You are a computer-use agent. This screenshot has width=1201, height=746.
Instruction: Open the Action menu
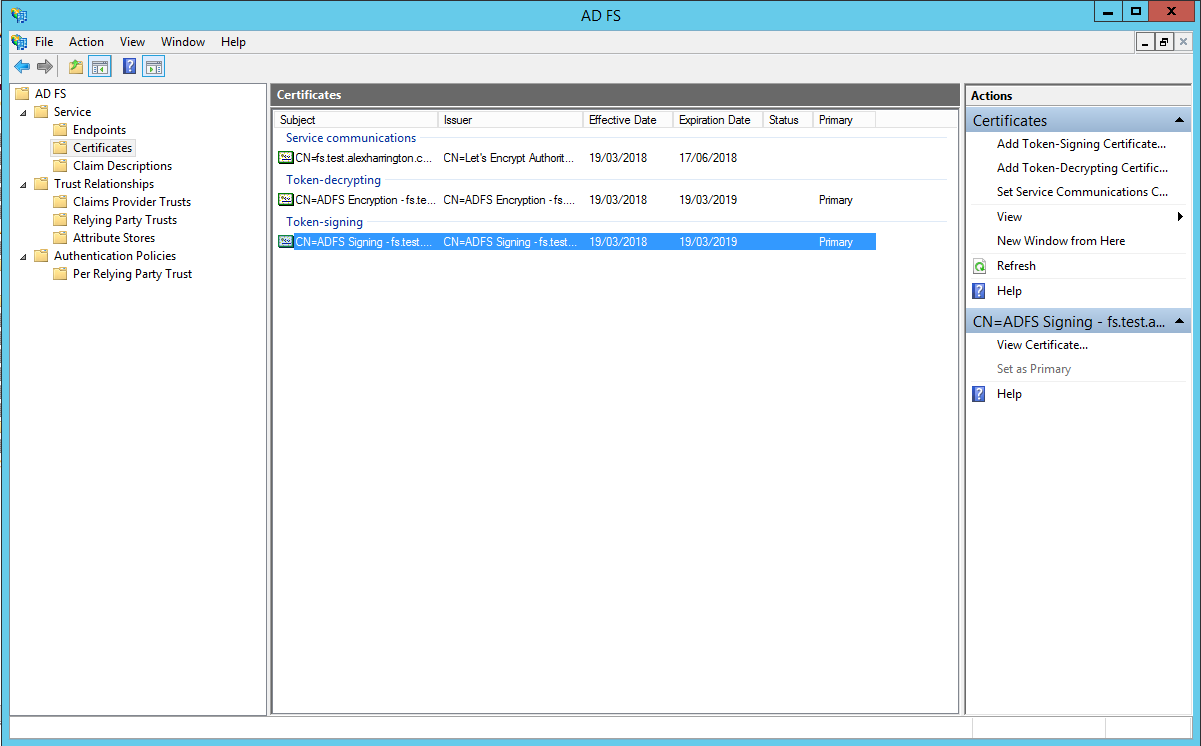pos(86,42)
